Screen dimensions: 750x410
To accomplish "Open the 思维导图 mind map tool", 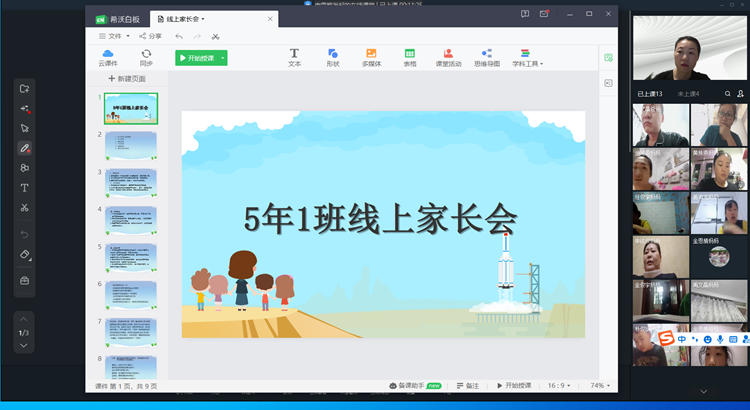I will point(486,57).
